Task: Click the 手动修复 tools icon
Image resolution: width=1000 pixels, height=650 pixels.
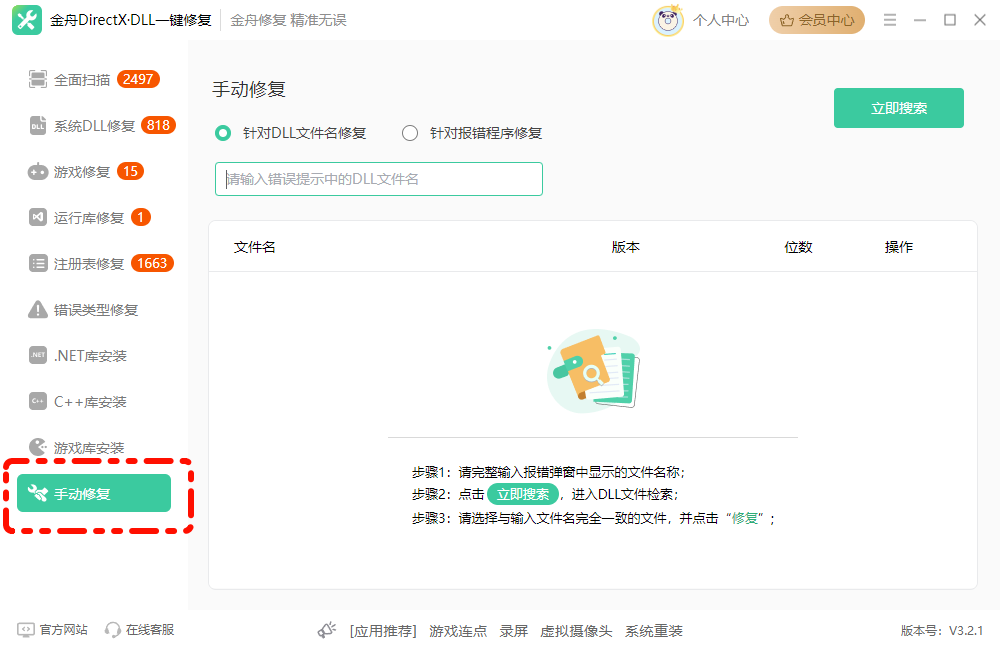Action: (38, 493)
